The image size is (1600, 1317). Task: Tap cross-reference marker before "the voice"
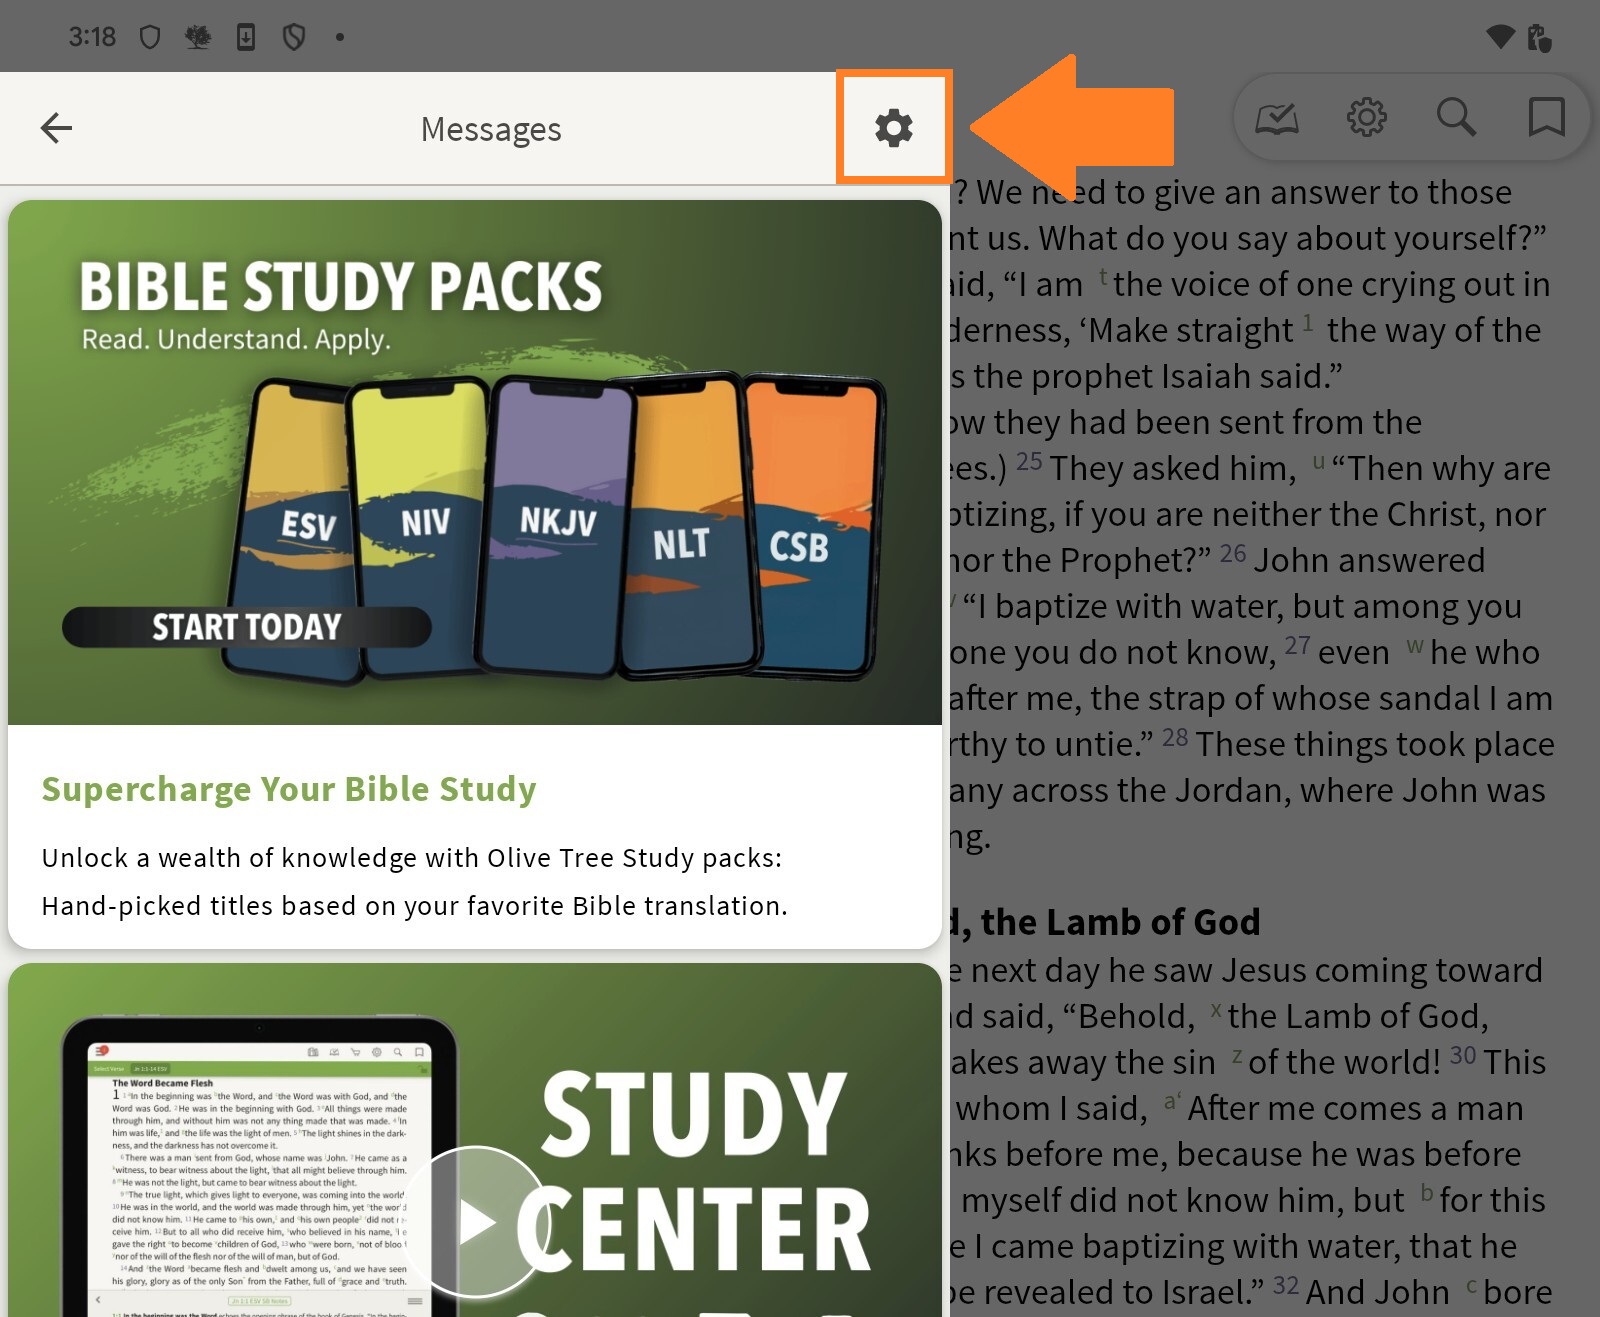[x=1103, y=276]
